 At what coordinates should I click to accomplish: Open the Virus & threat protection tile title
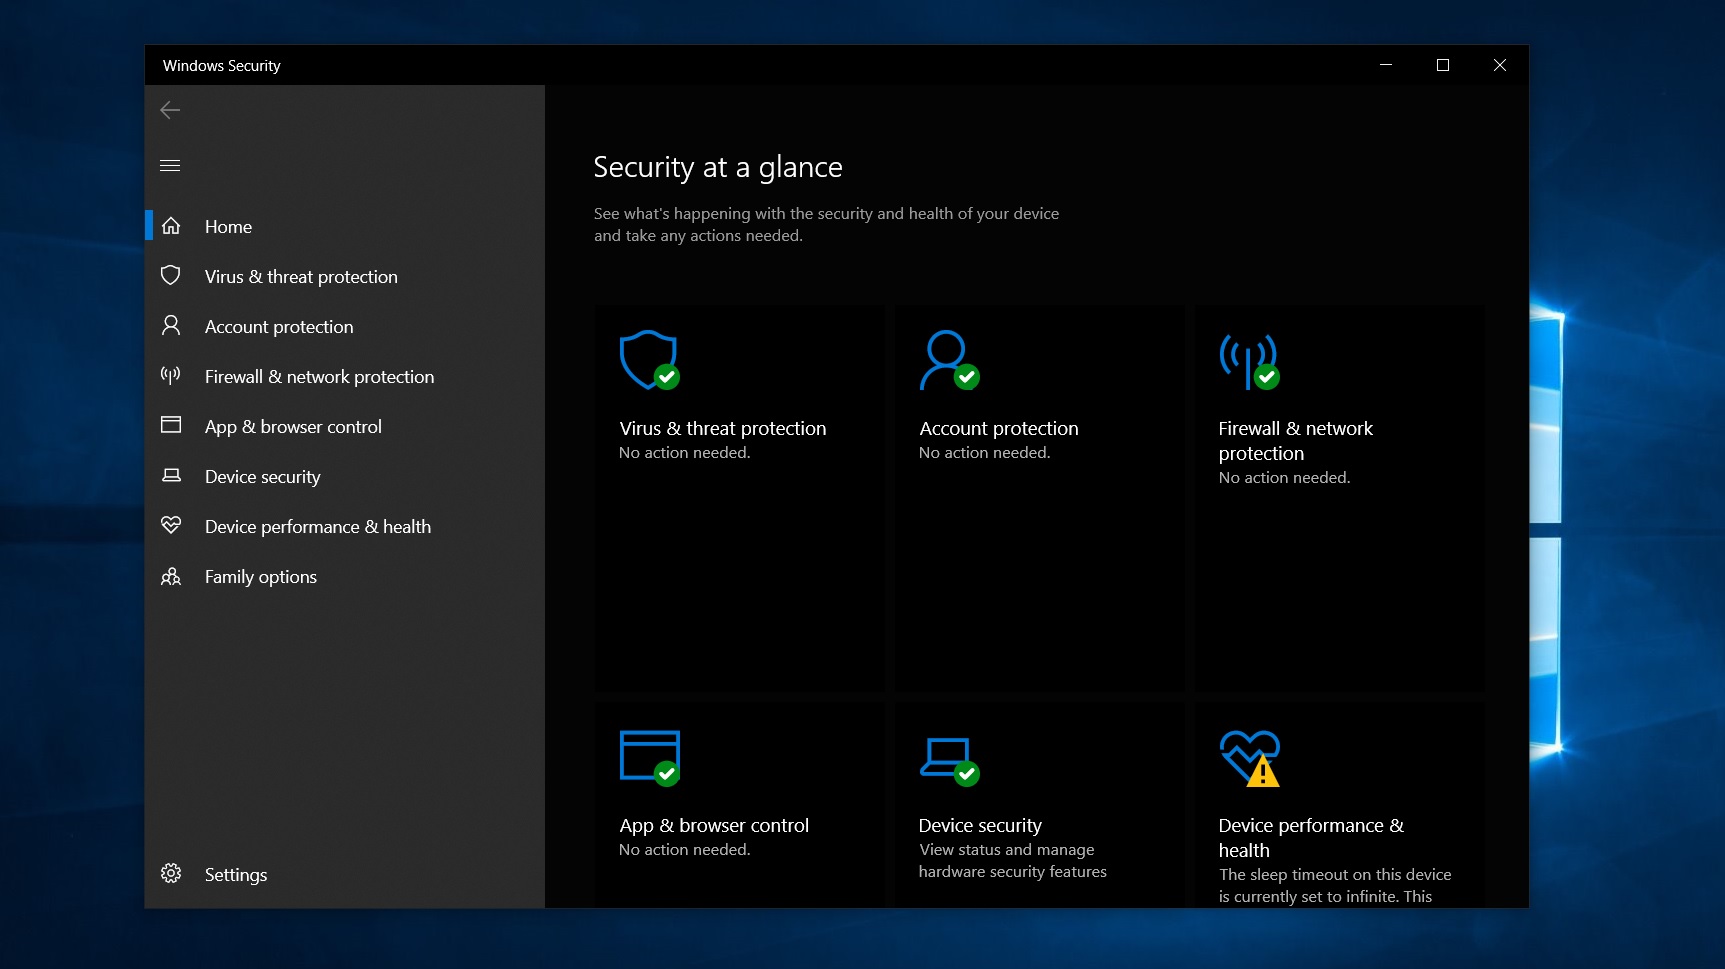tap(723, 428)
